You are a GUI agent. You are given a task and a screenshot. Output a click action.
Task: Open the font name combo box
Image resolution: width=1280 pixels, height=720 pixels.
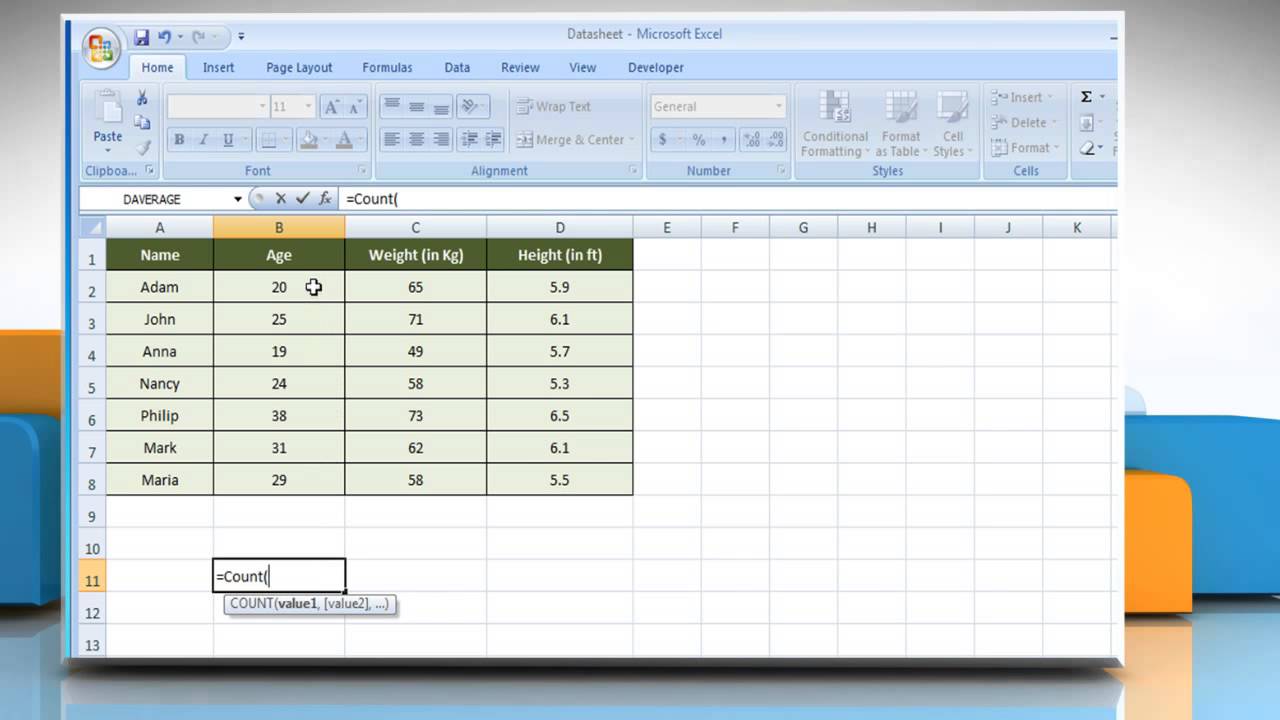pyautogui.click(x=218, y=106)
